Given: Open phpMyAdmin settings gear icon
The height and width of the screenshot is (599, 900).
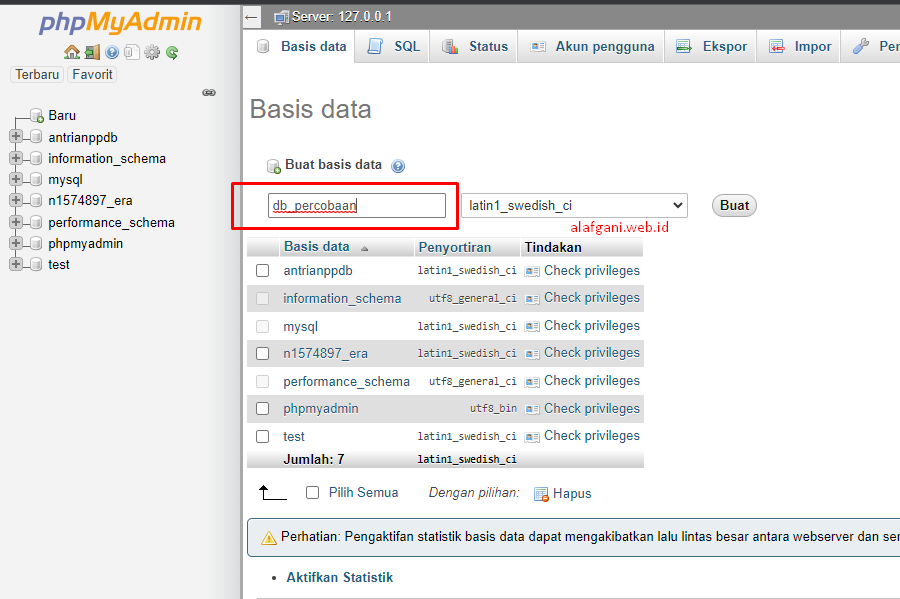Looking at the screenshot, I should point(151,52).
